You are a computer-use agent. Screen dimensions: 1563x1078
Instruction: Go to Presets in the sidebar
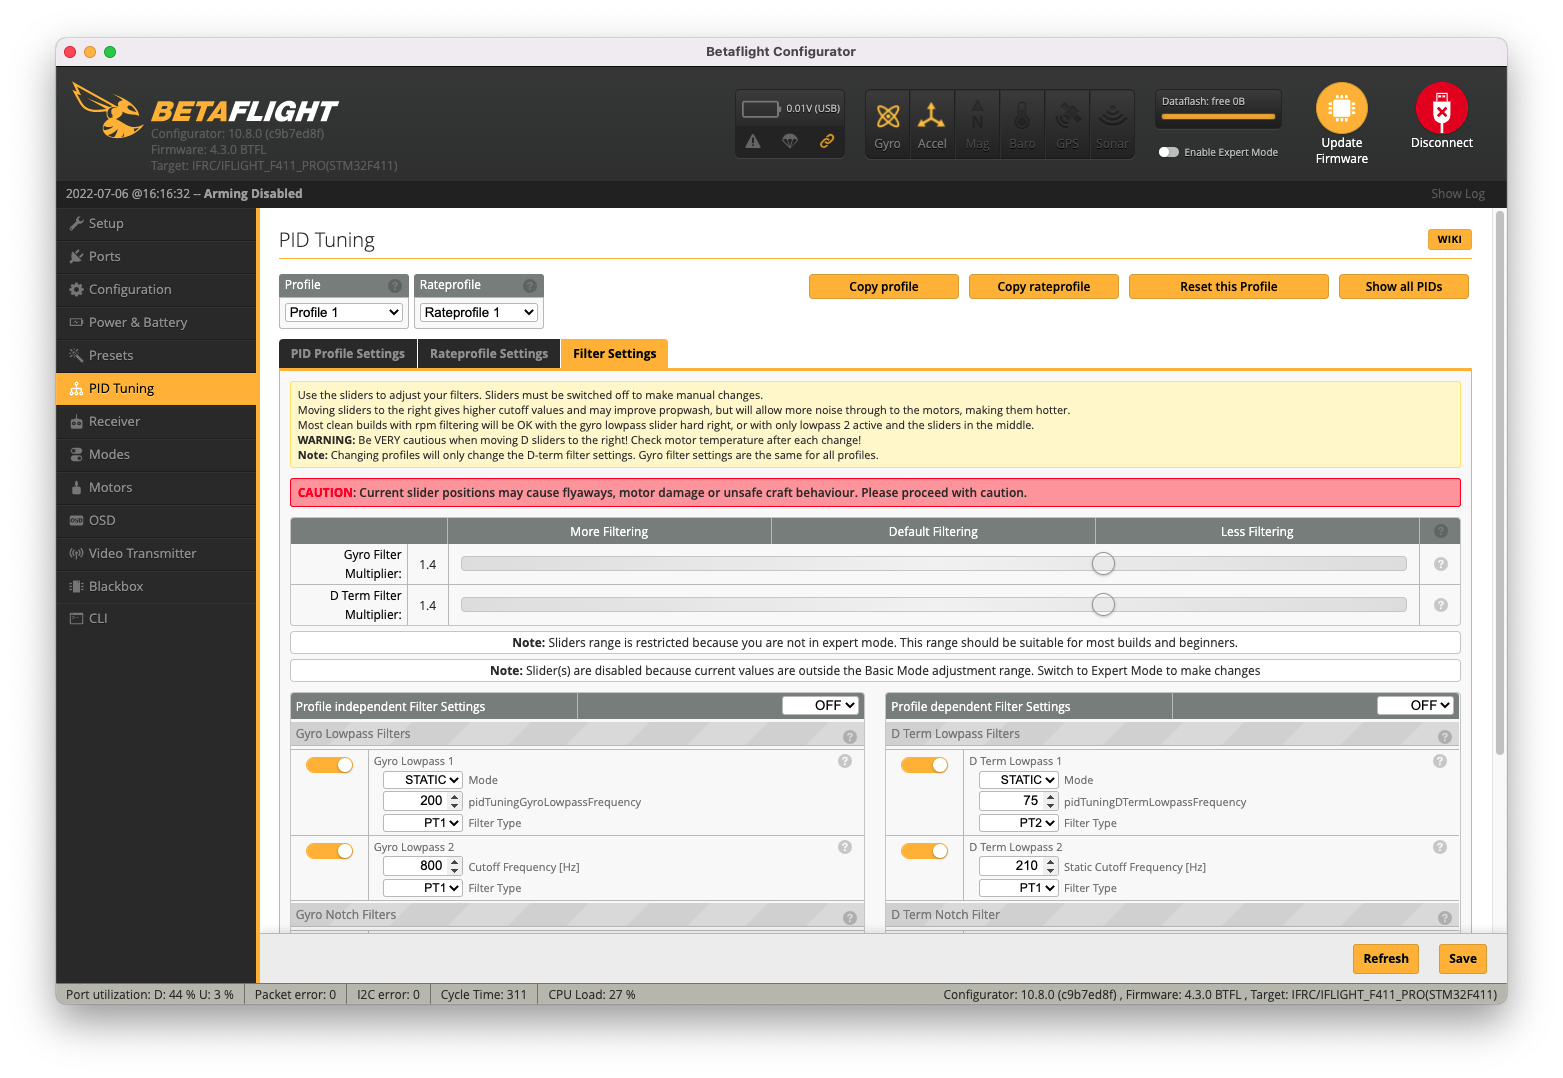[x=156, y=356]
